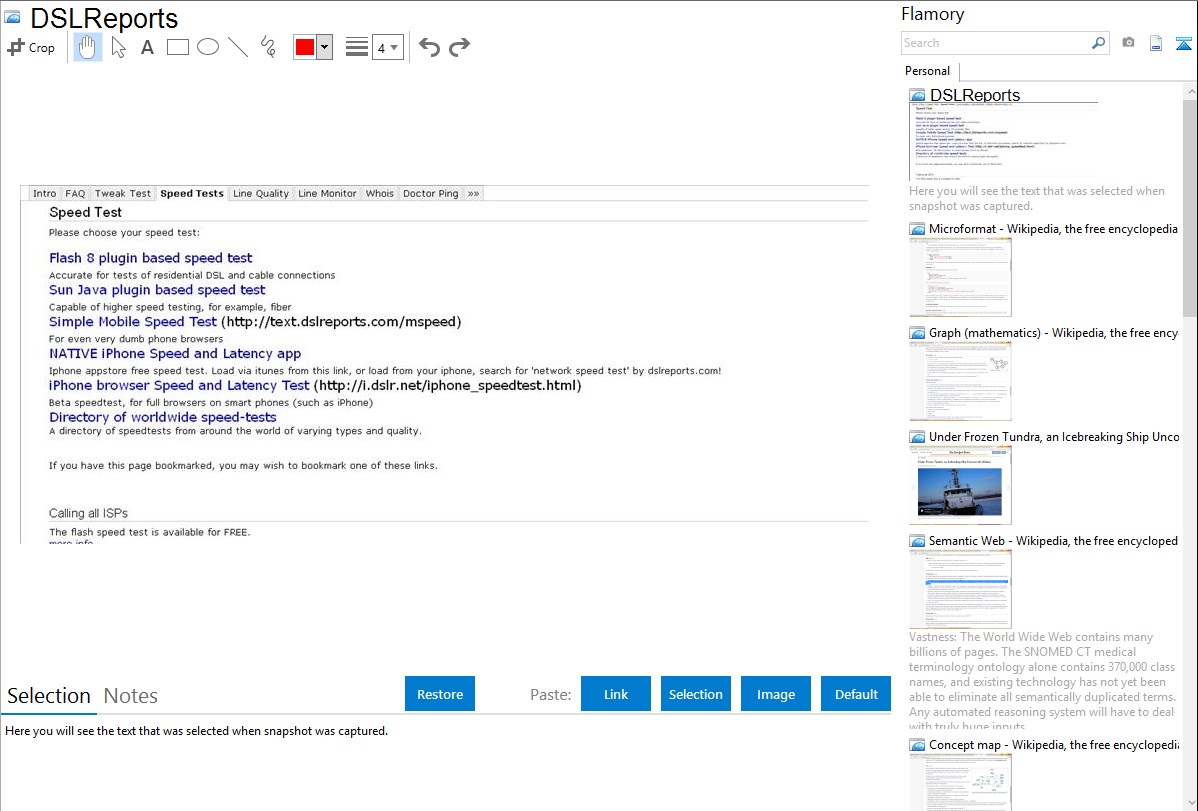
Task: Pick the ellipse drawing tool
Action: (208, 47)
